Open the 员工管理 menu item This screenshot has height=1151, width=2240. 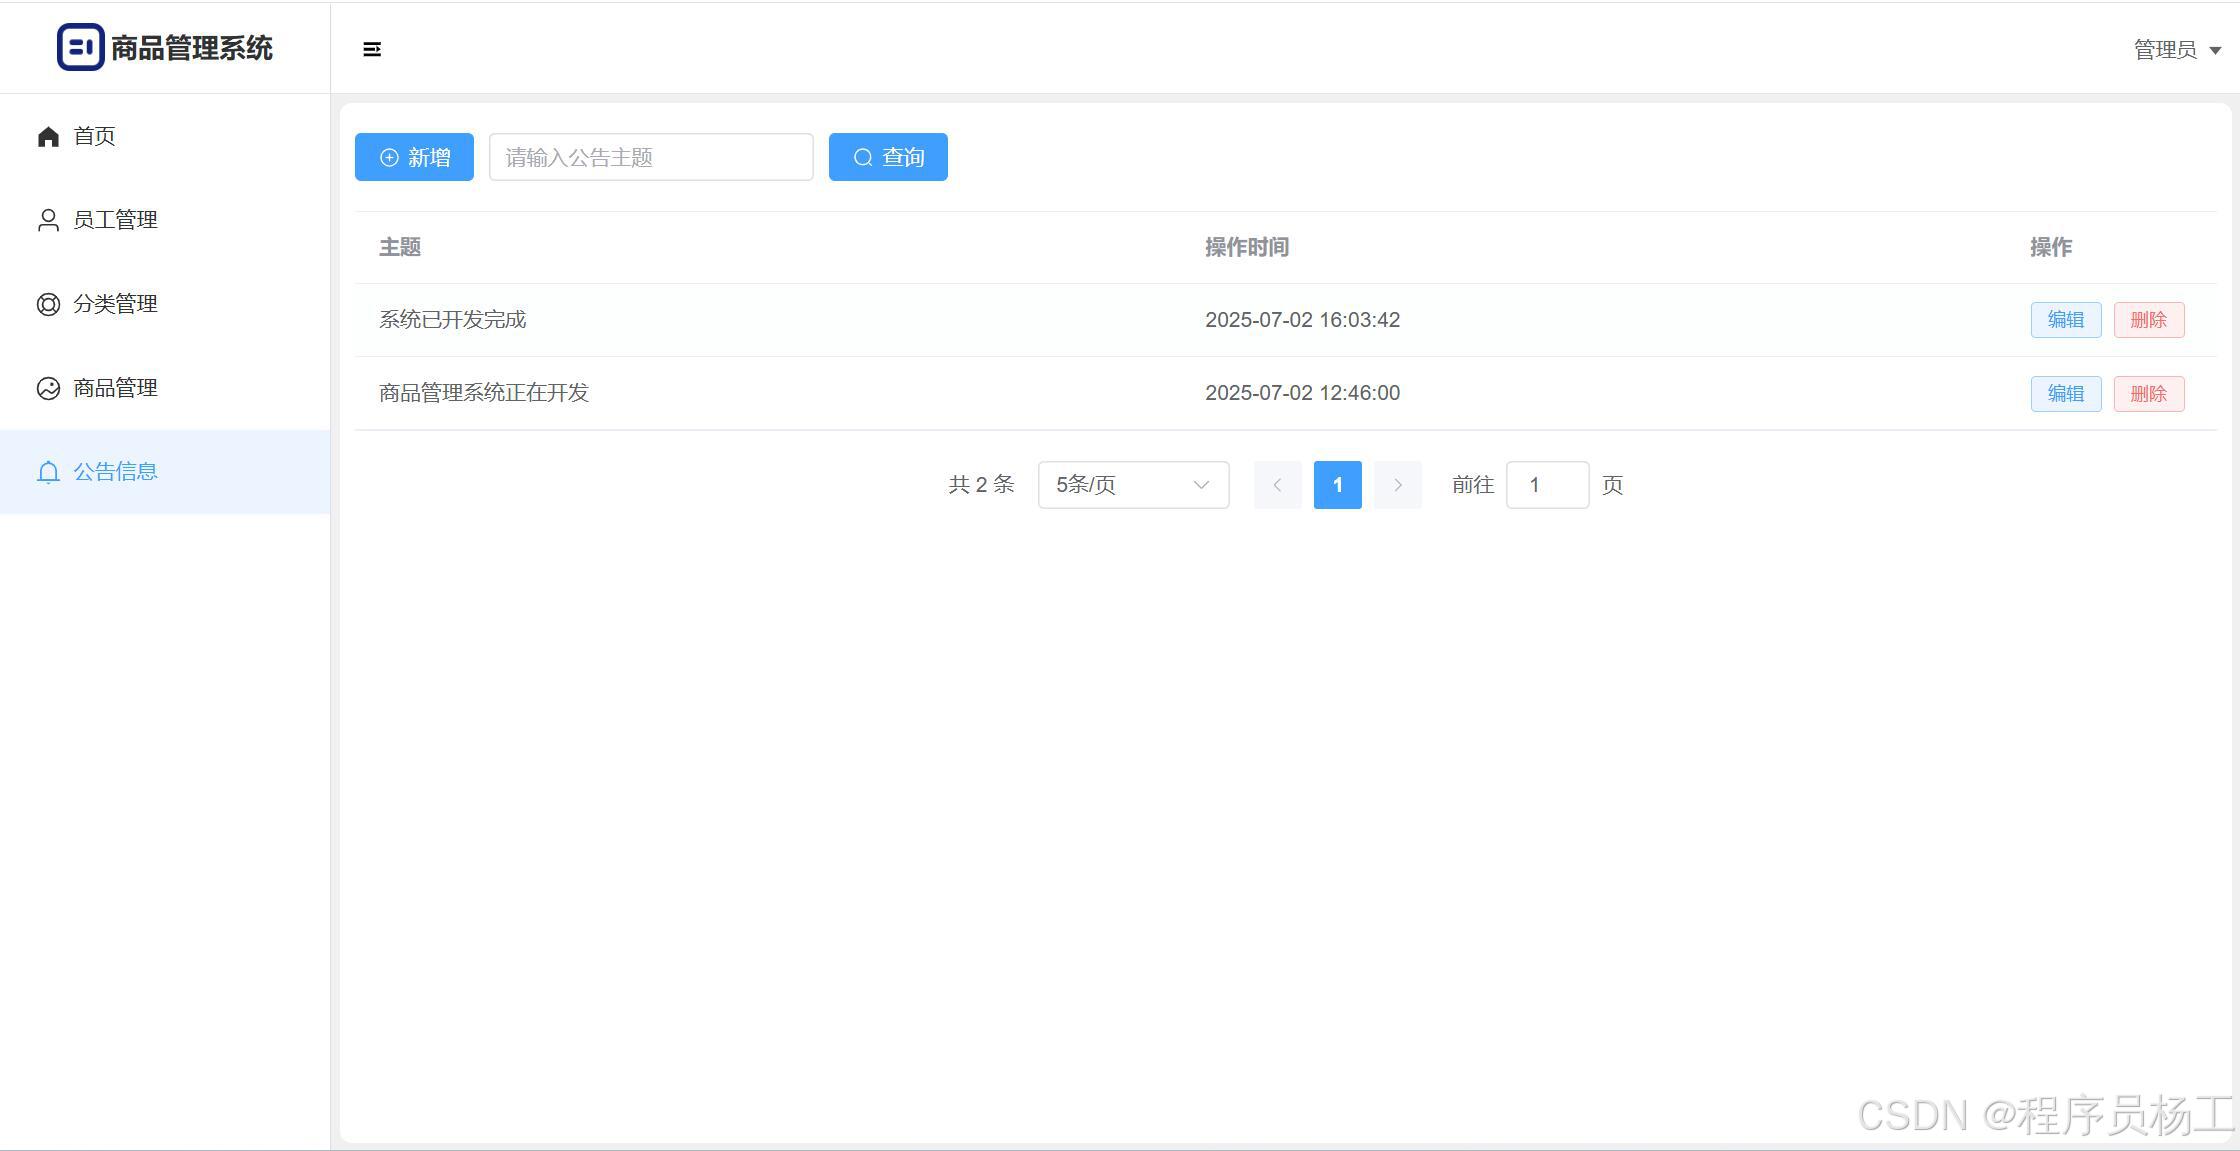pyautogui.click(x=115, y=220)
